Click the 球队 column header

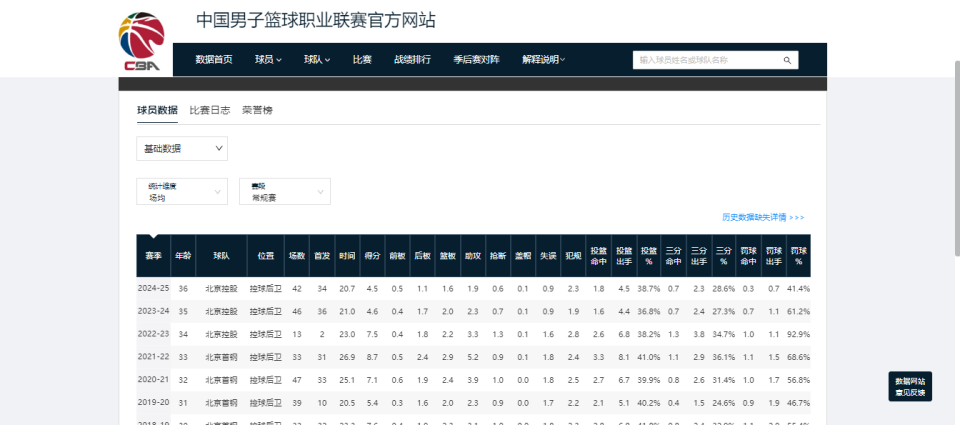(221, 256)
